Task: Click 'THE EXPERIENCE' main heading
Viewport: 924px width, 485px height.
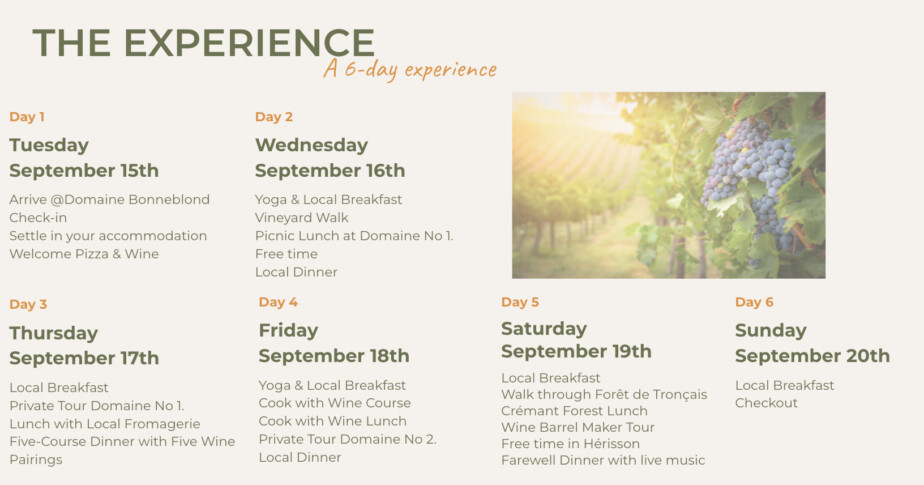Action: click(x=204, y=43)
